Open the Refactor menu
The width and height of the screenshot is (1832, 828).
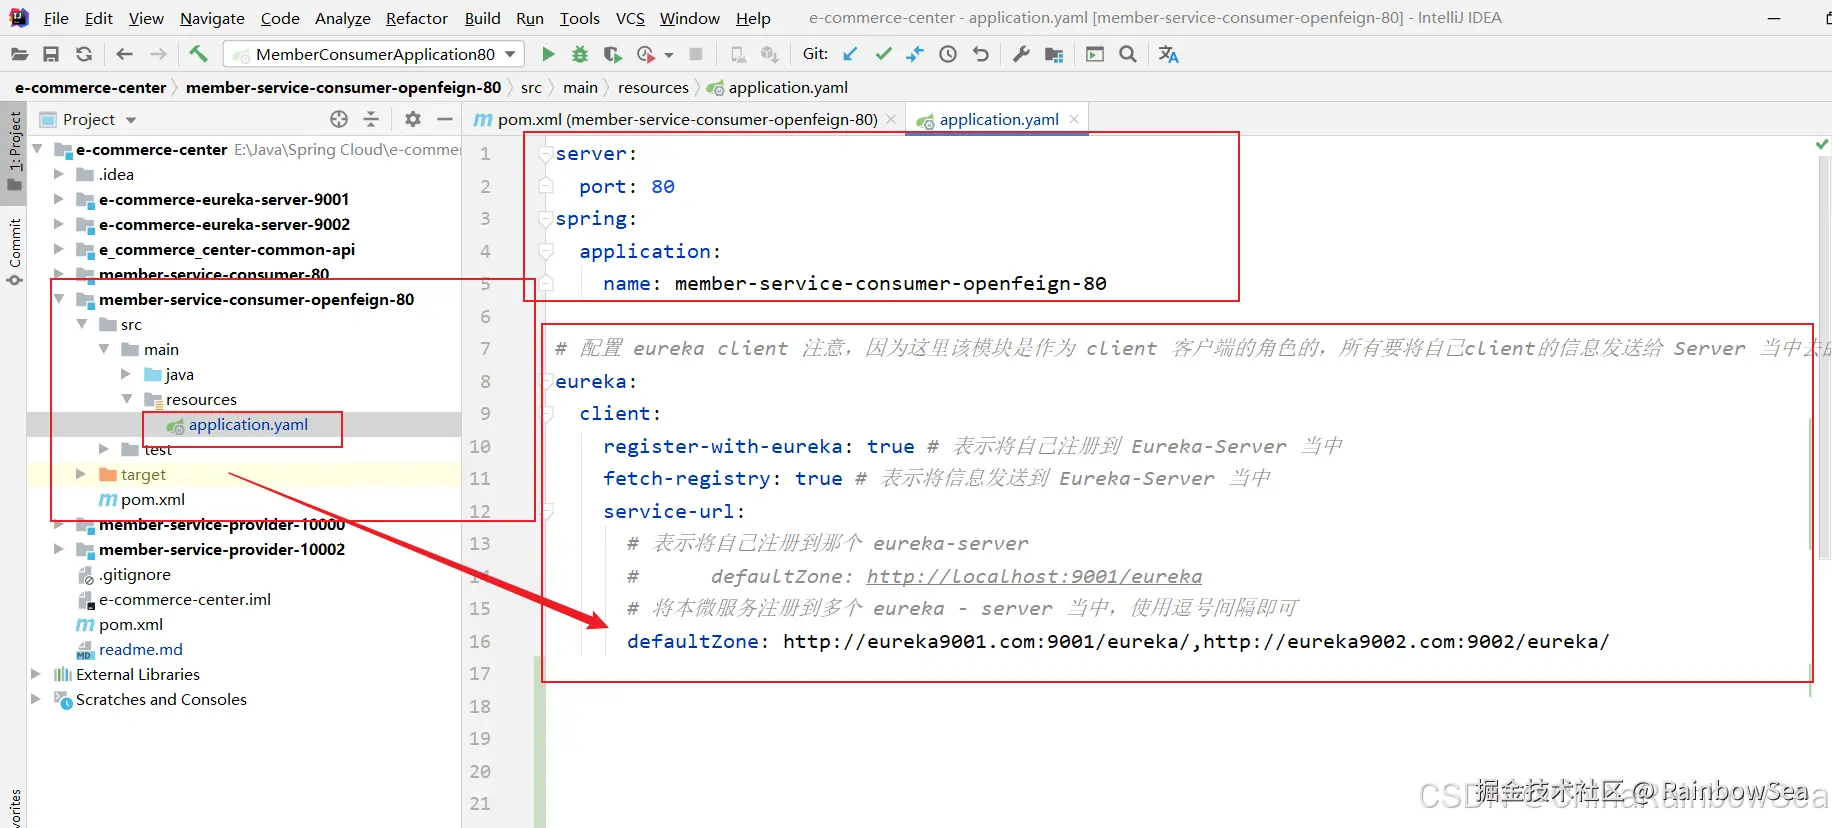417,18
